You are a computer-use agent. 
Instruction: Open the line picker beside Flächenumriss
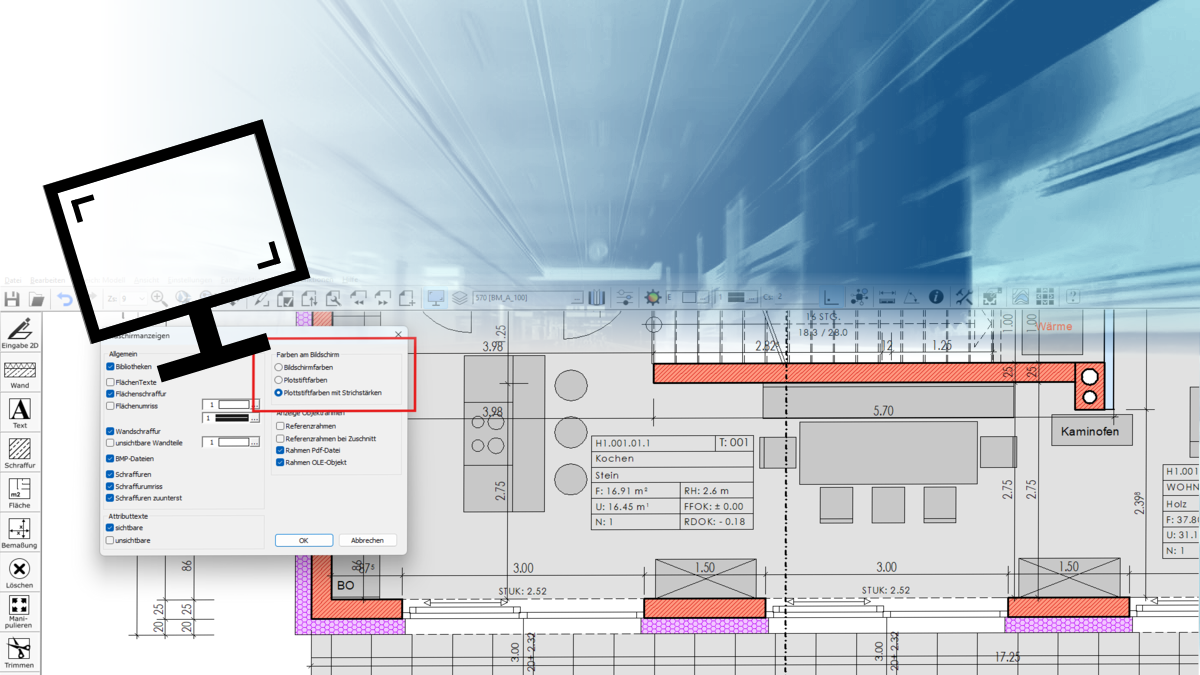[254, 405]
